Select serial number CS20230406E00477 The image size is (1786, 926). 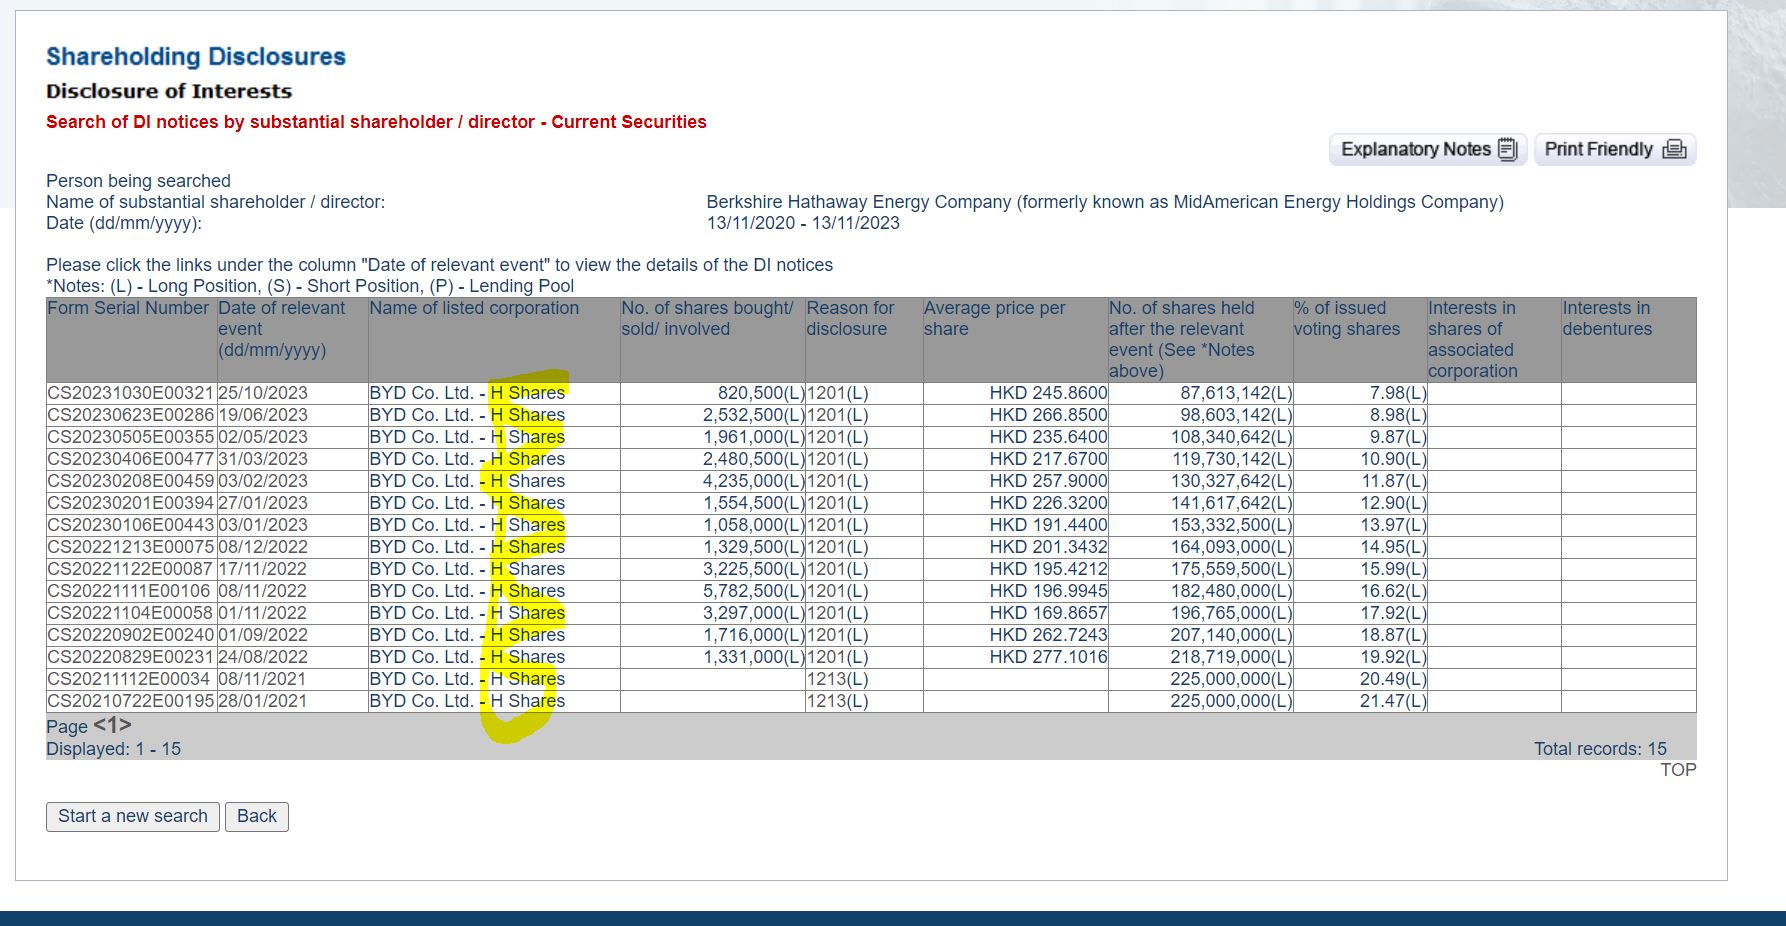point(131,459)
